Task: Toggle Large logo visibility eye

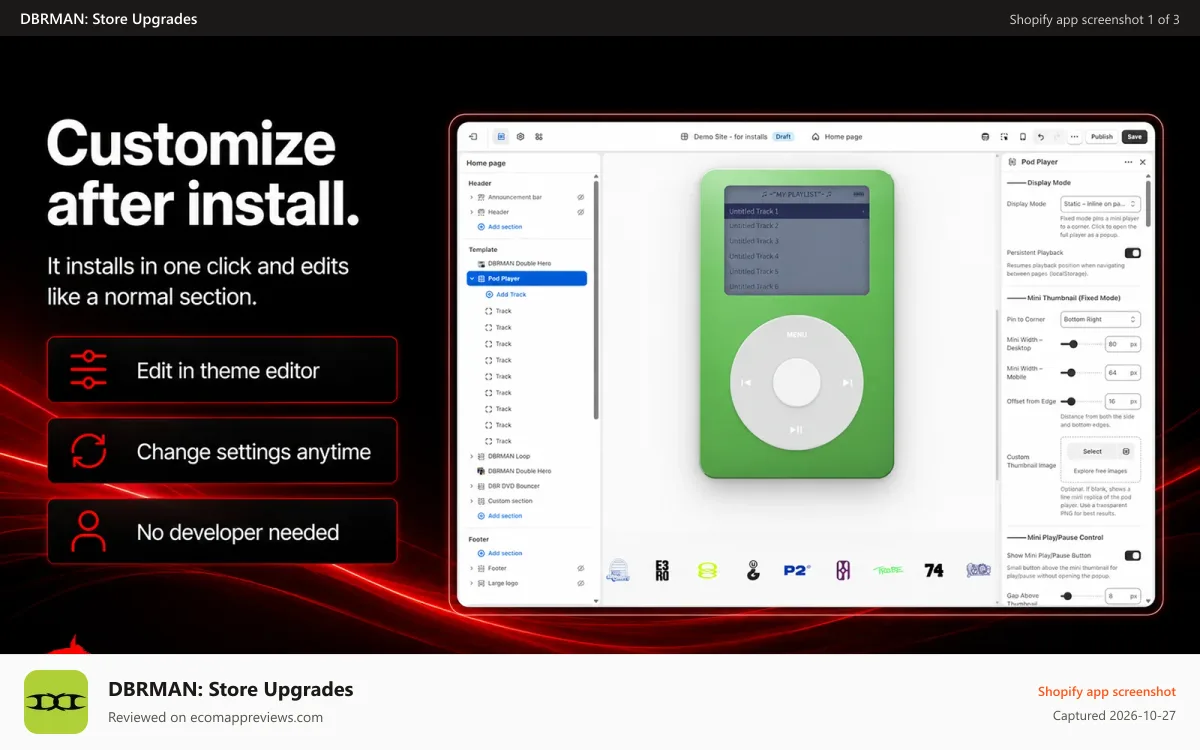Action: pos(580,583)
